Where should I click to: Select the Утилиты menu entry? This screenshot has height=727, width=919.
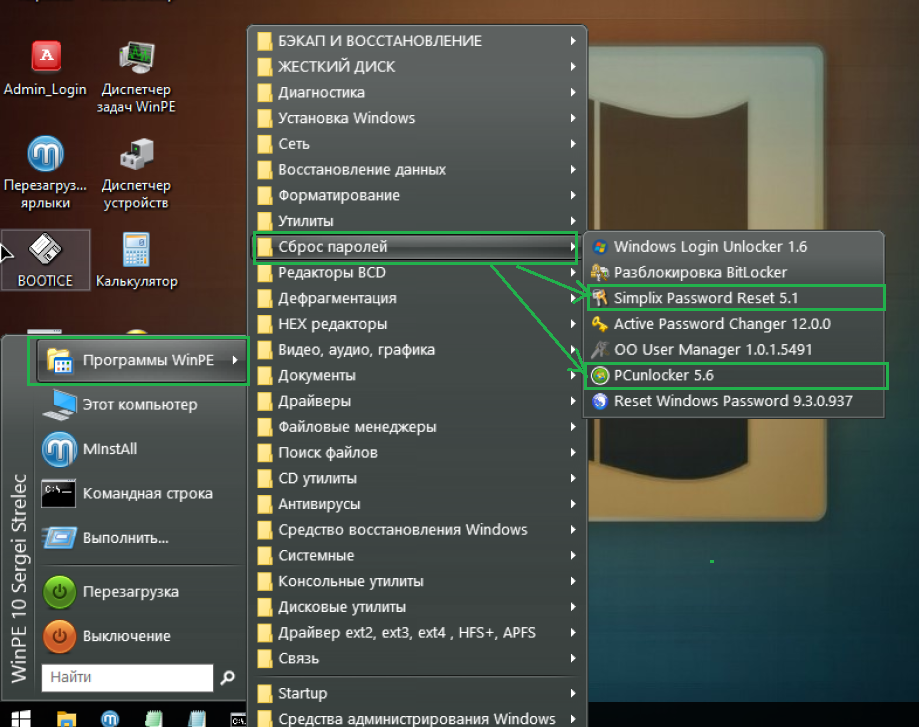[x=417, y=222]
